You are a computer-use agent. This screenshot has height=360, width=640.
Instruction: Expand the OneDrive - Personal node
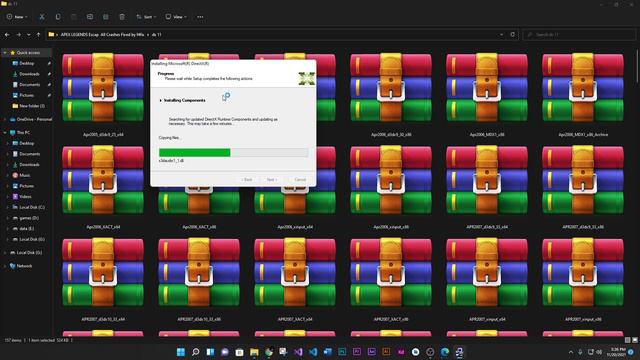[5, 119]
